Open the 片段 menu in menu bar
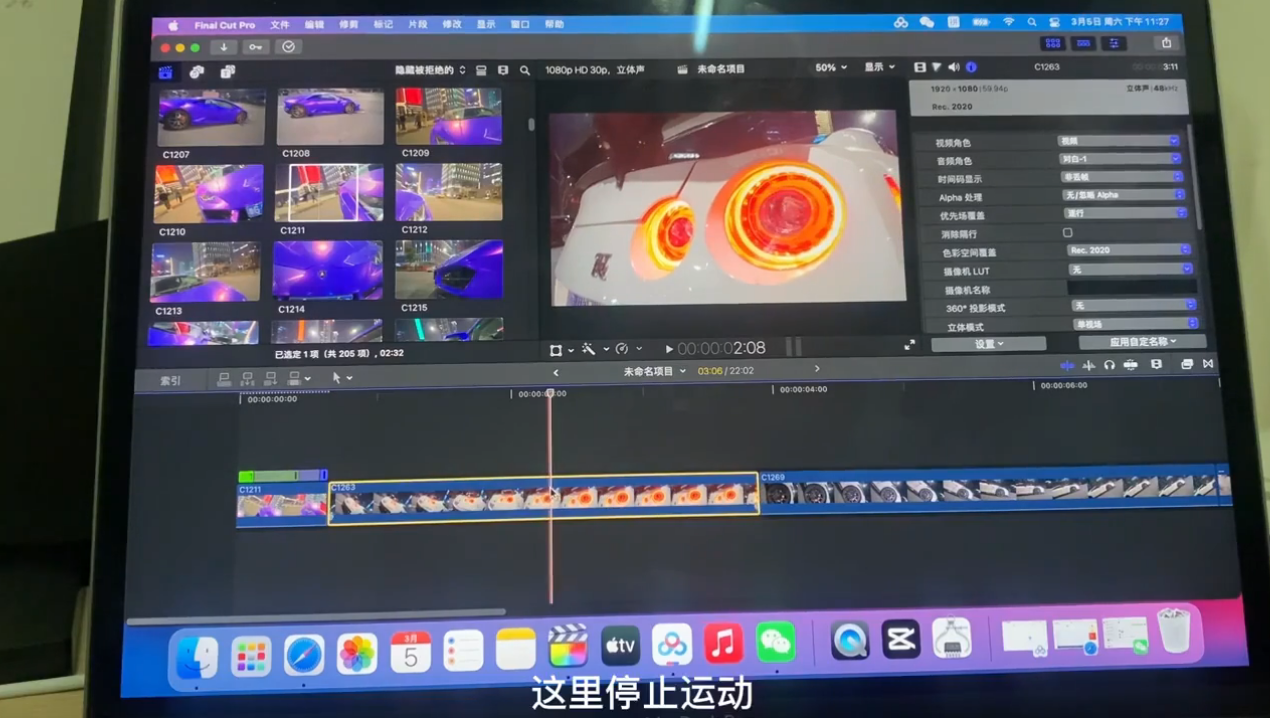 (x=417, y=24)
